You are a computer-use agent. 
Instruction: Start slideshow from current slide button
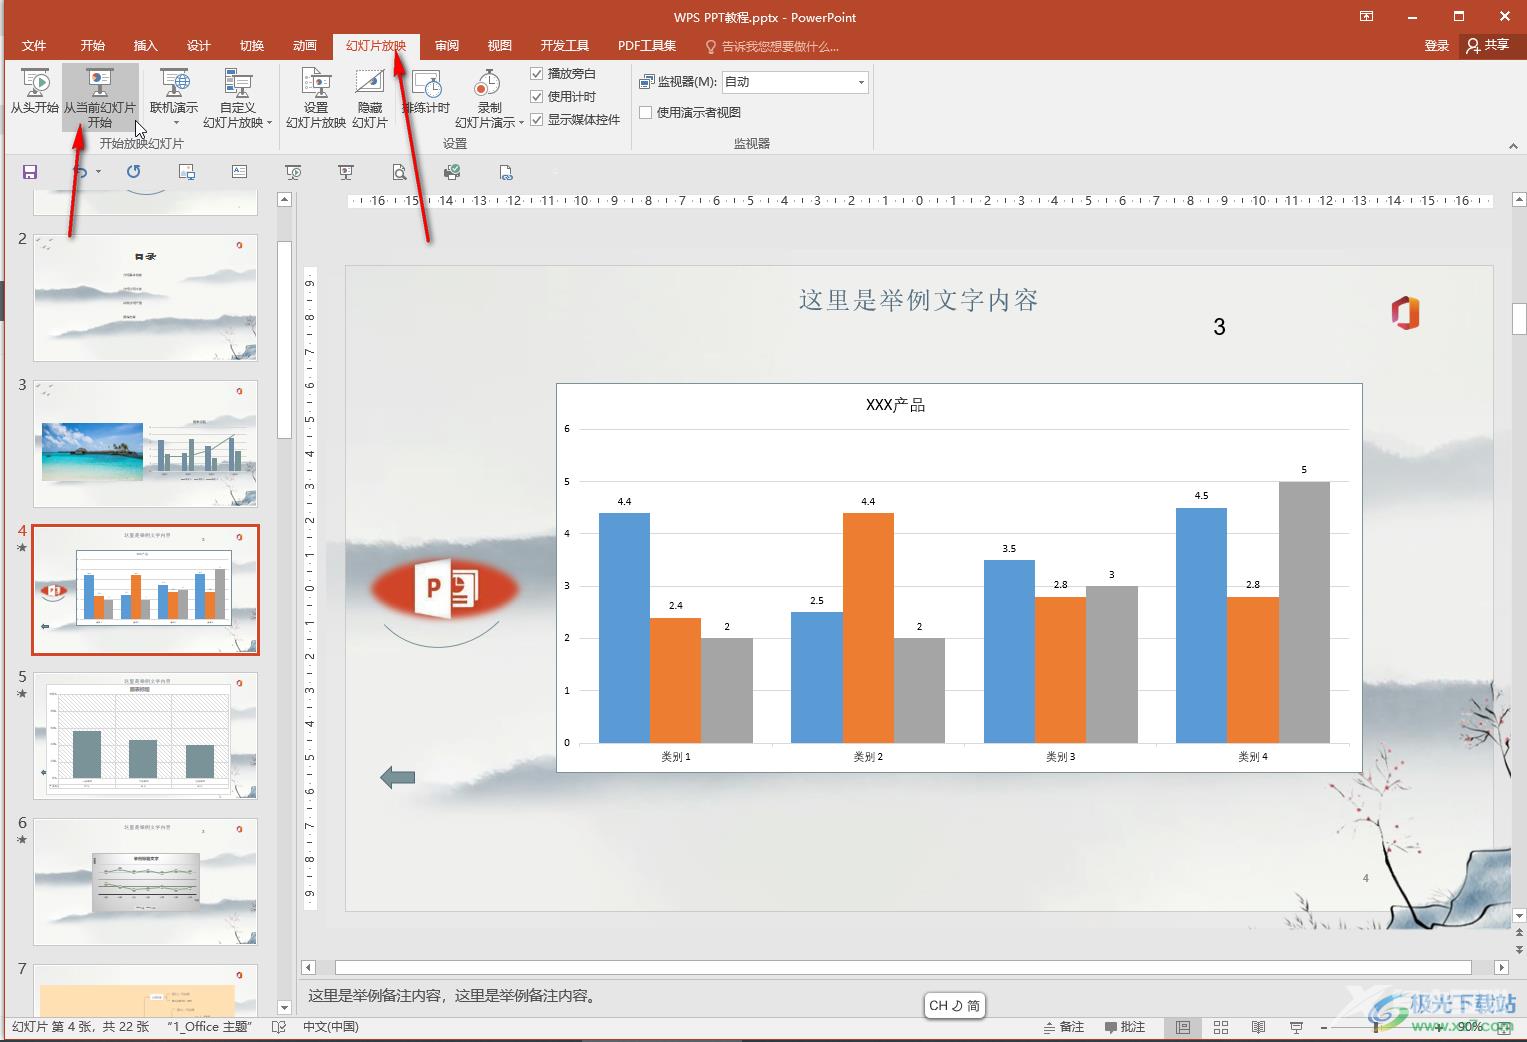click(x=100, y=97)
